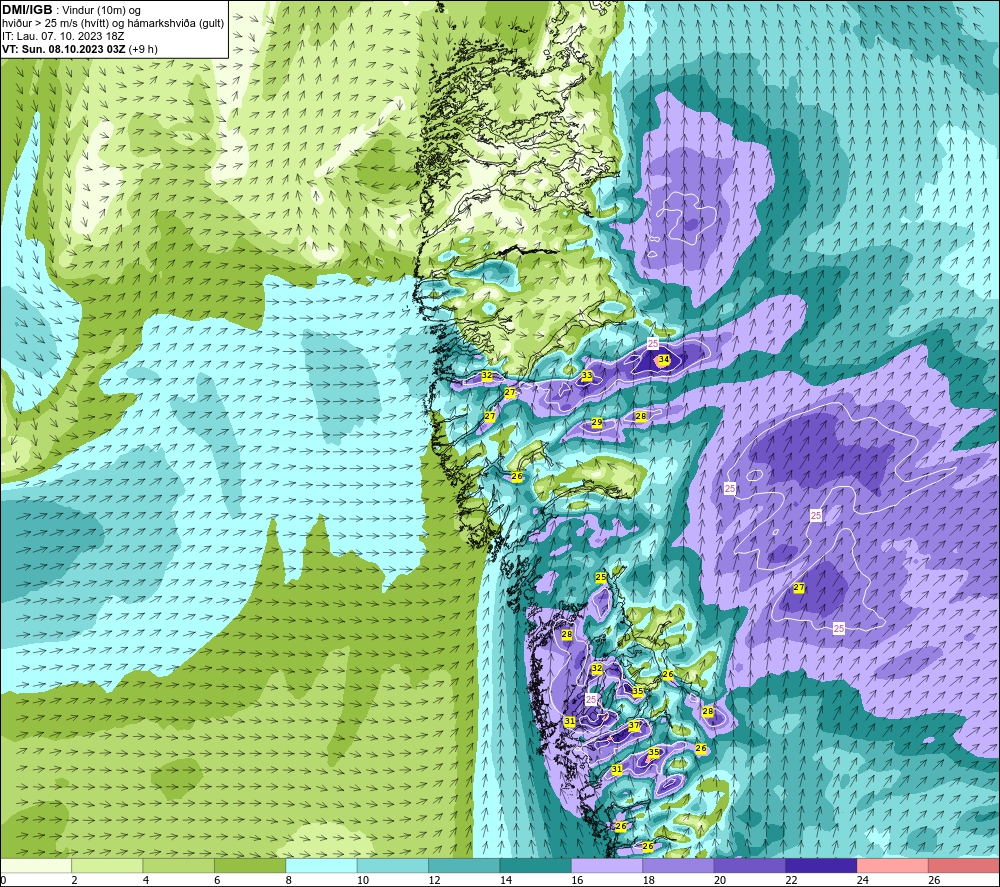1000x887 pixels.
Task: Select the 0–2 m/s palest legend swatch
Action: tap(36, 865)
